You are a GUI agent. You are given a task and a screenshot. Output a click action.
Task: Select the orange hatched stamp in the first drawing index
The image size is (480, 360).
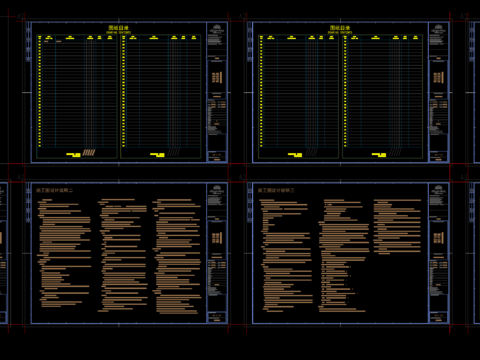click(89, 152)
